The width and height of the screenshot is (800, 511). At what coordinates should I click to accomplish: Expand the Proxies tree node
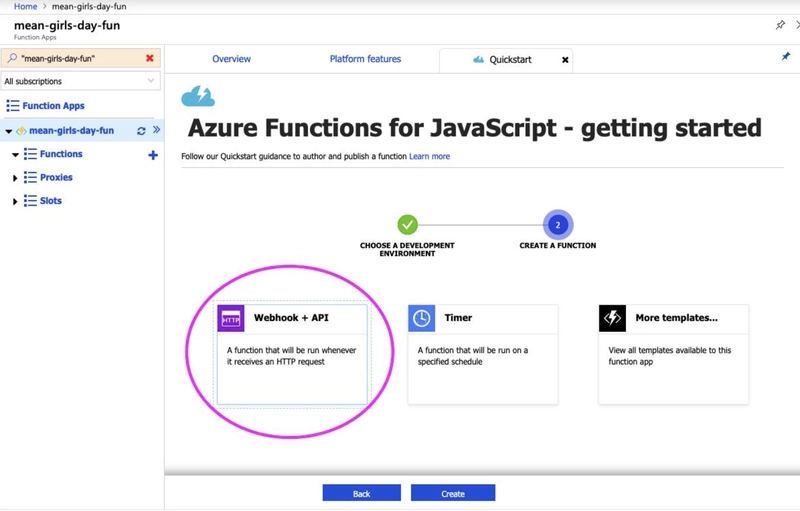pos(15,178)
